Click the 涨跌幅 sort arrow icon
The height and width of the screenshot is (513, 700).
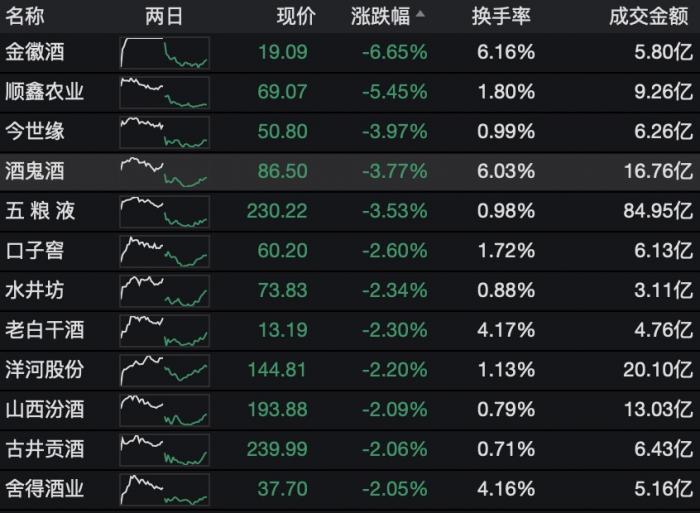(420, 16)
